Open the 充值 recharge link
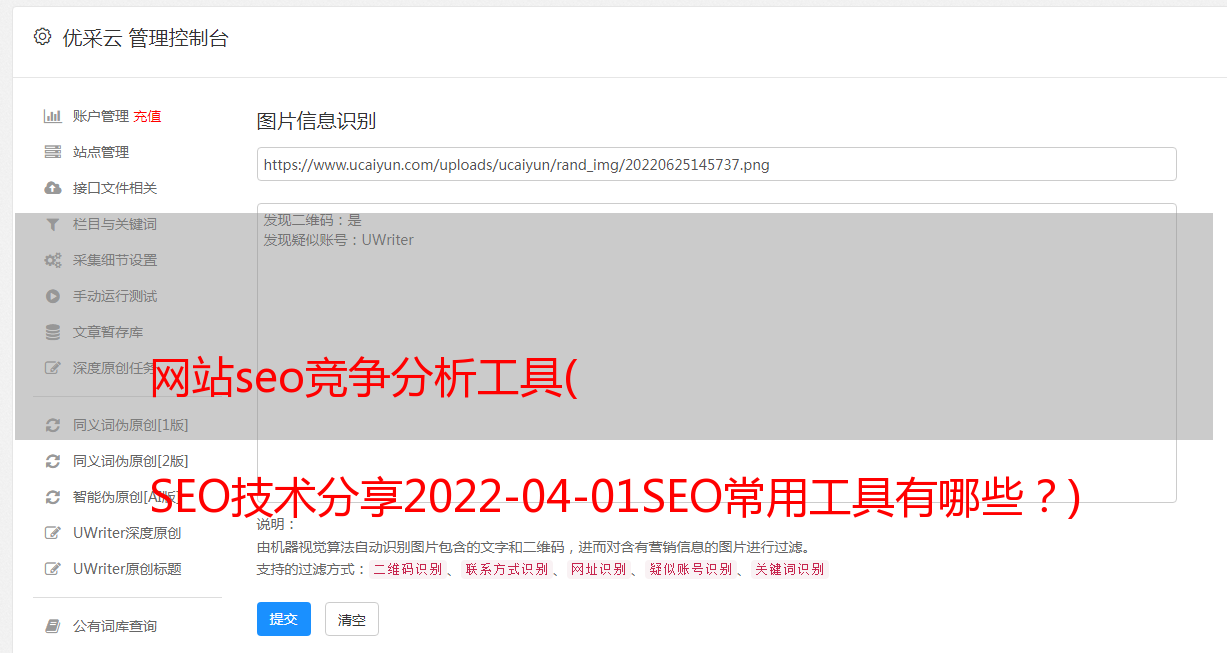 147,116
